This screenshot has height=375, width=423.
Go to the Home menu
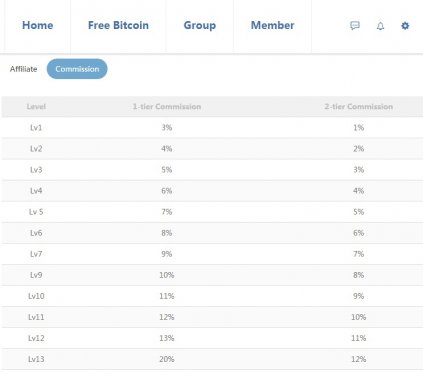(37, 25)
